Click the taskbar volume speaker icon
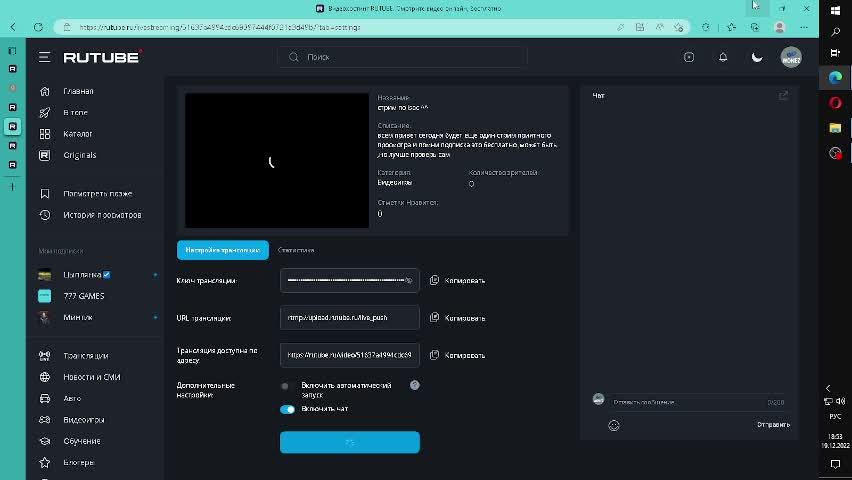This screenshot has height=480, width=852. tap(841, 401)
